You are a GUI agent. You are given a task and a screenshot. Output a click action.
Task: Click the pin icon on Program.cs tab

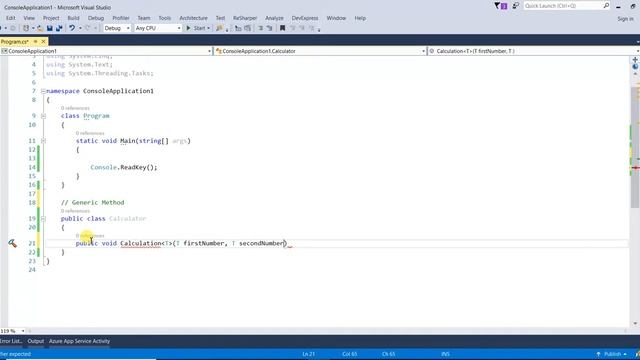[36, 42]
